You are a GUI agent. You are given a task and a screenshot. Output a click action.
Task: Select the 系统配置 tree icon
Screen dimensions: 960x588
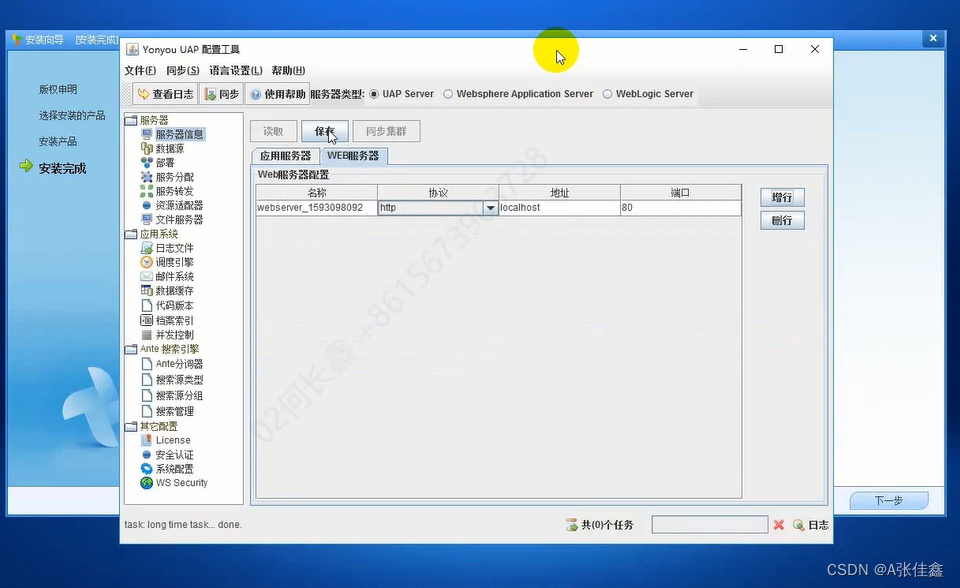coord(146,469)
